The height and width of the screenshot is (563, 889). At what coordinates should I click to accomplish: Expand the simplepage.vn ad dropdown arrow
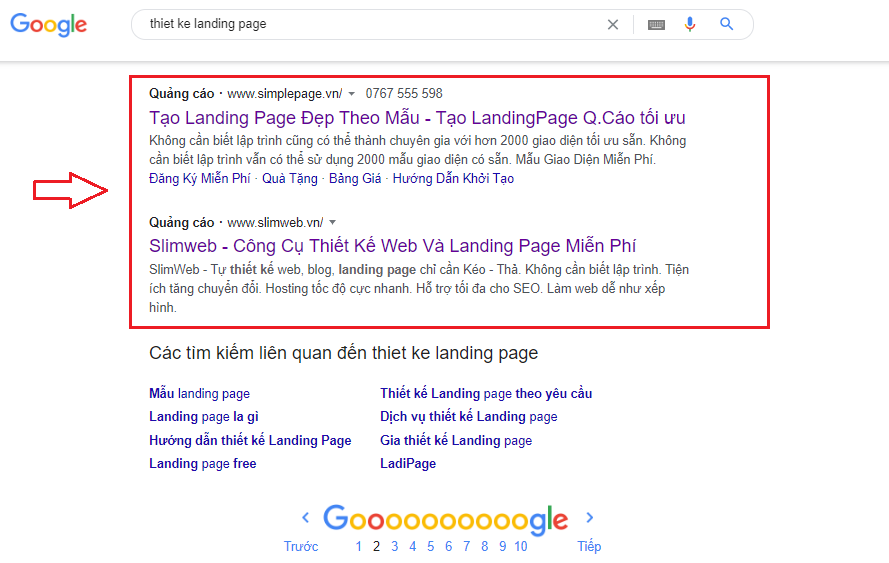[352, 94]
